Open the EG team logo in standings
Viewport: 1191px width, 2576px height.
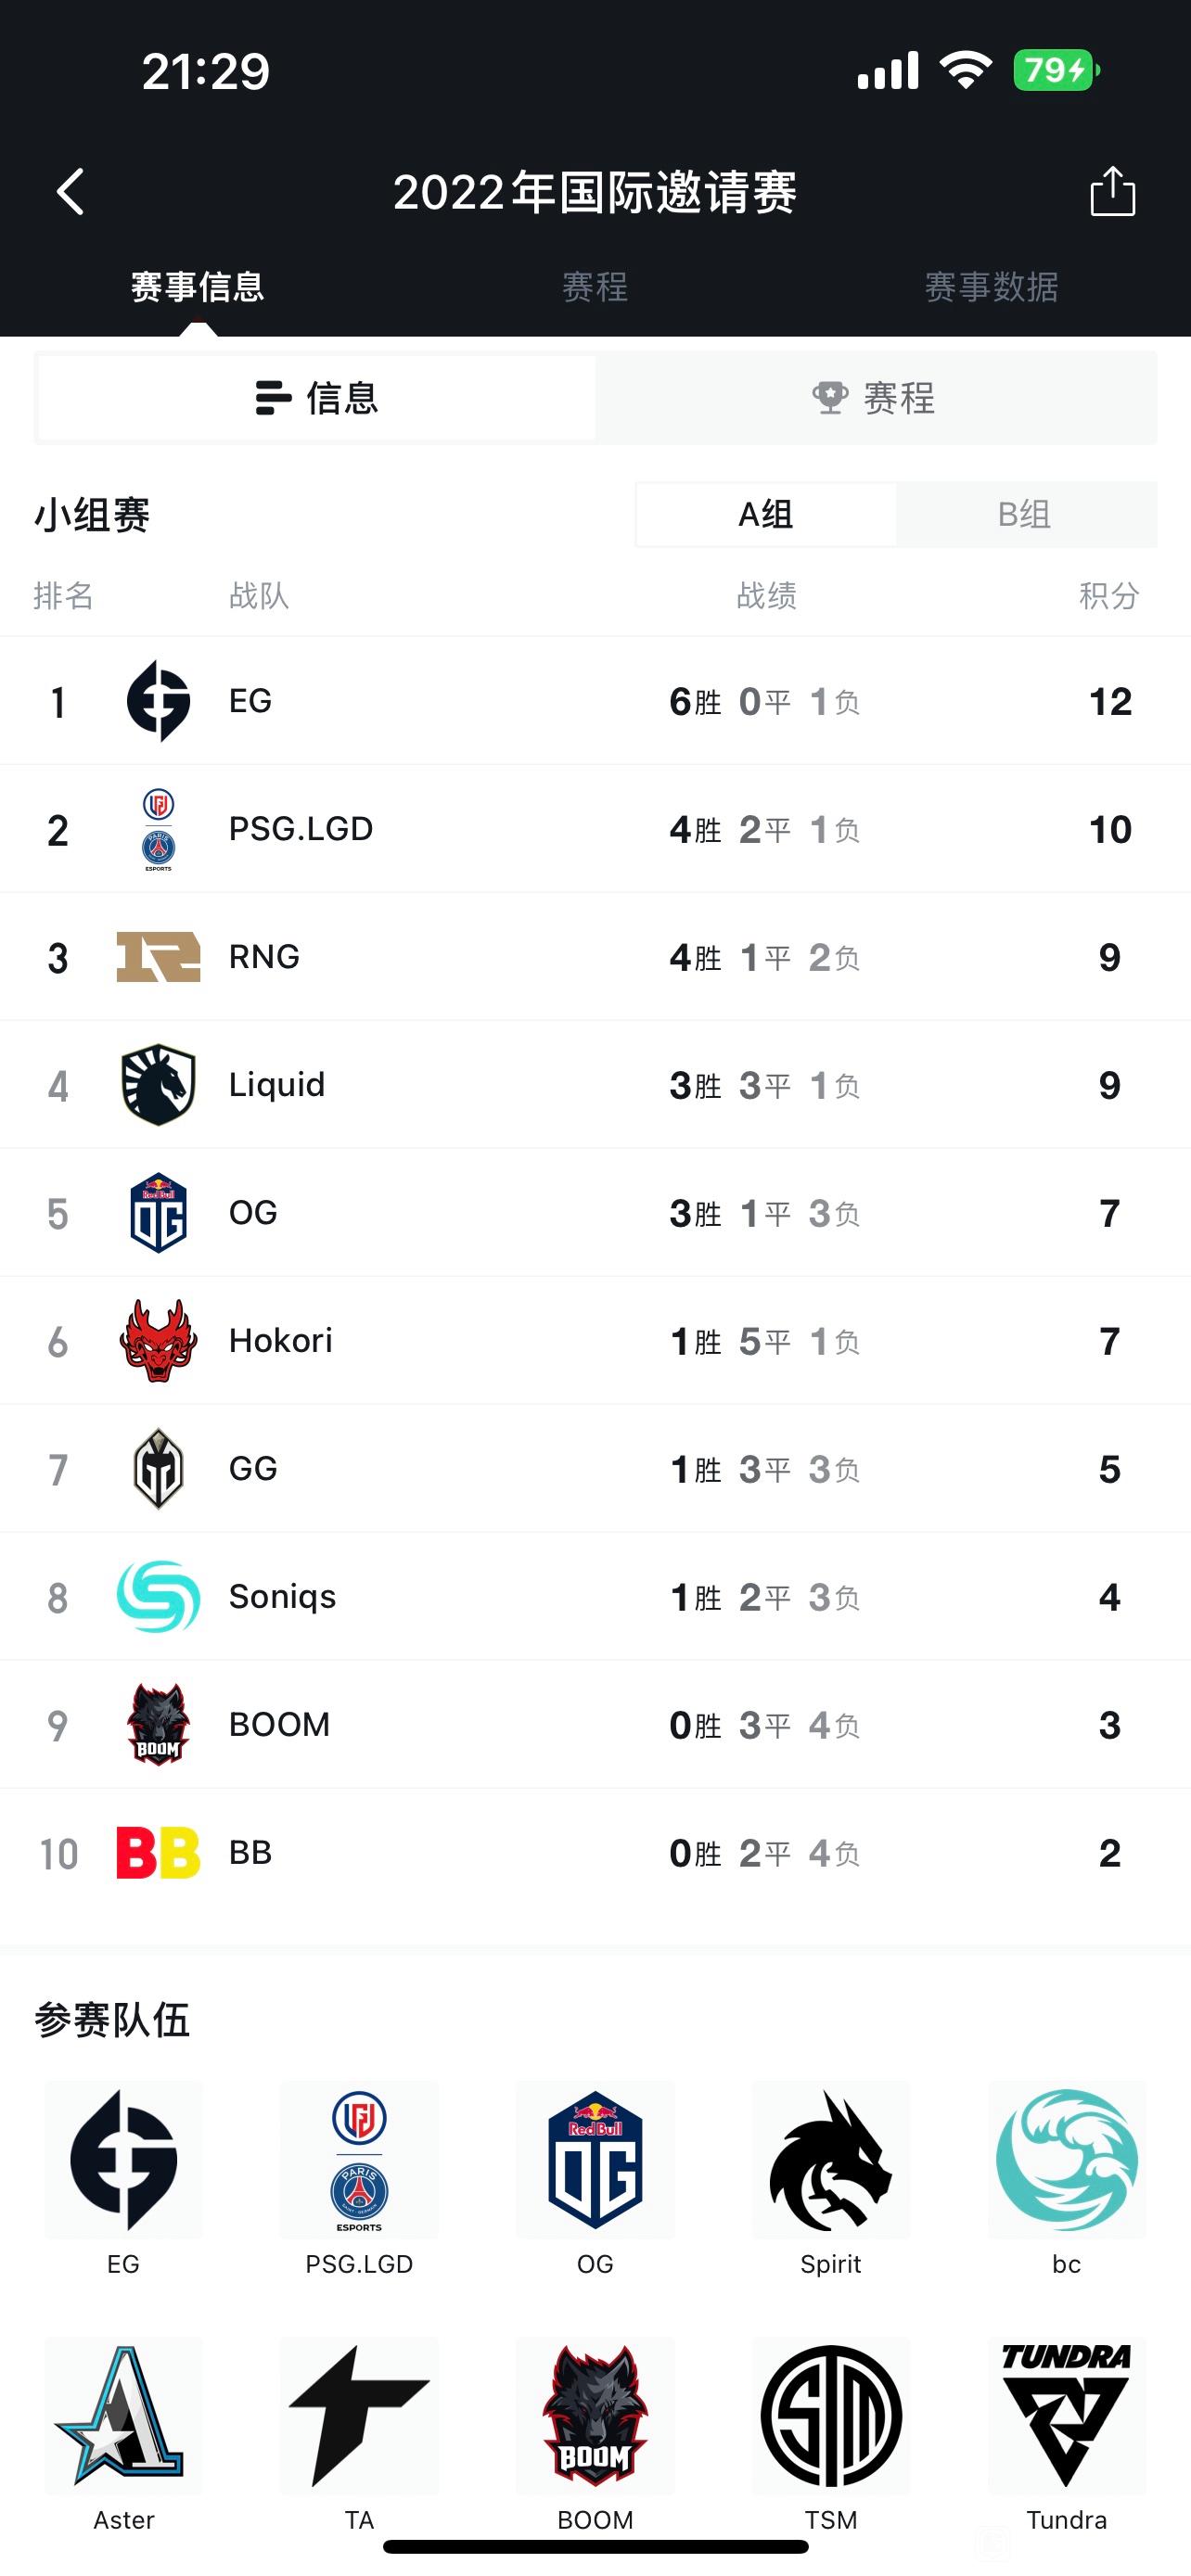[x=158, y=701]
